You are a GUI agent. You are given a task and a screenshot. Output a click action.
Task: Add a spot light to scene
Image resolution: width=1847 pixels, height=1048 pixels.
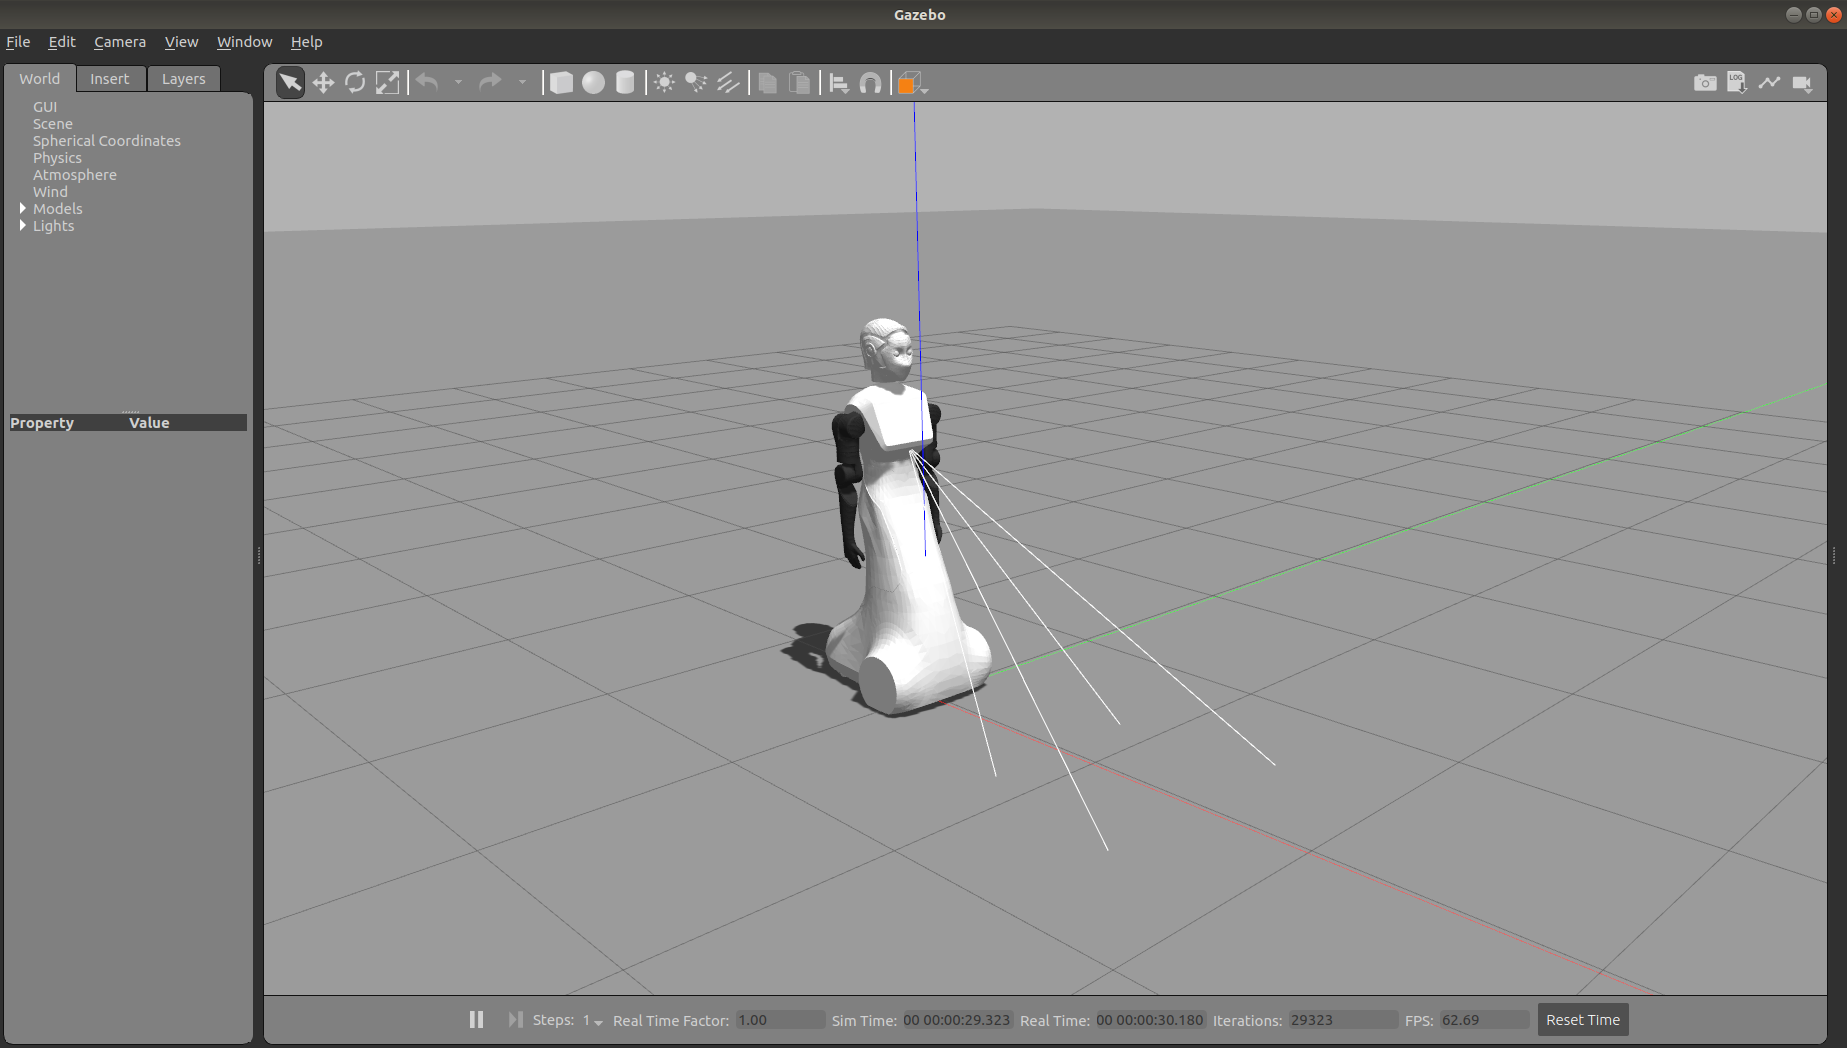(x=696, y=83)
